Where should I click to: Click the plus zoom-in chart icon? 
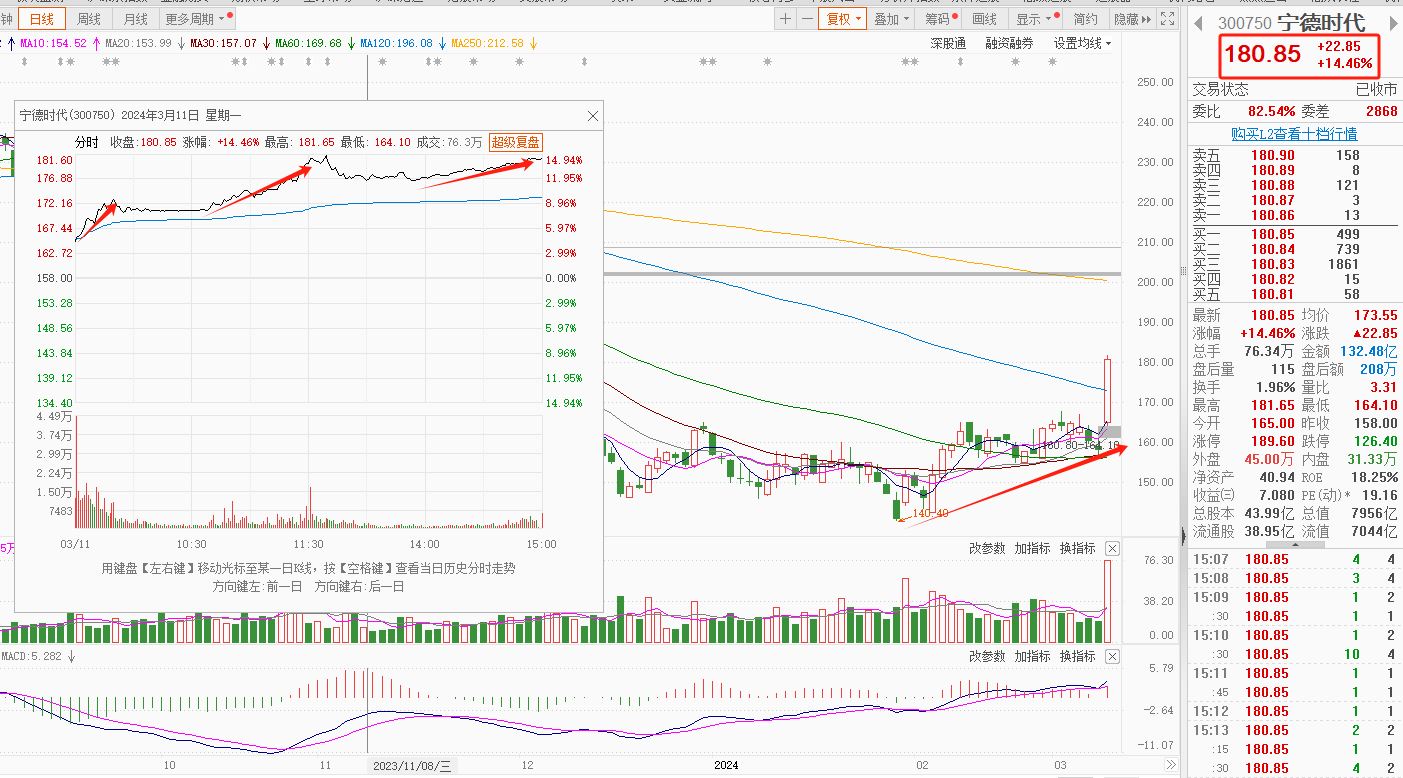(x=786, y=19)
